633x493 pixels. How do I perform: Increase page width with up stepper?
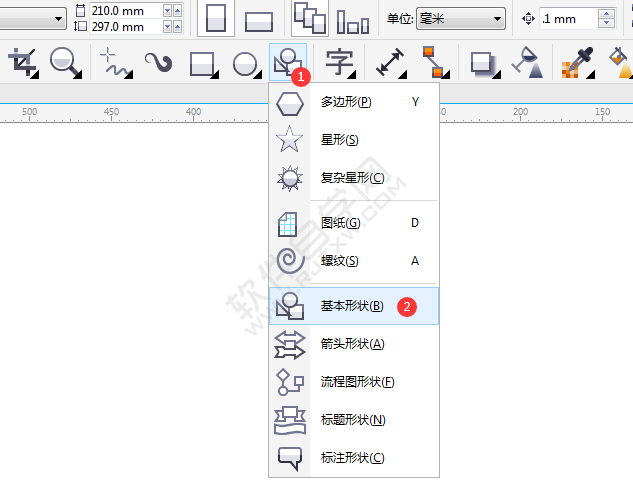point(177,11)
